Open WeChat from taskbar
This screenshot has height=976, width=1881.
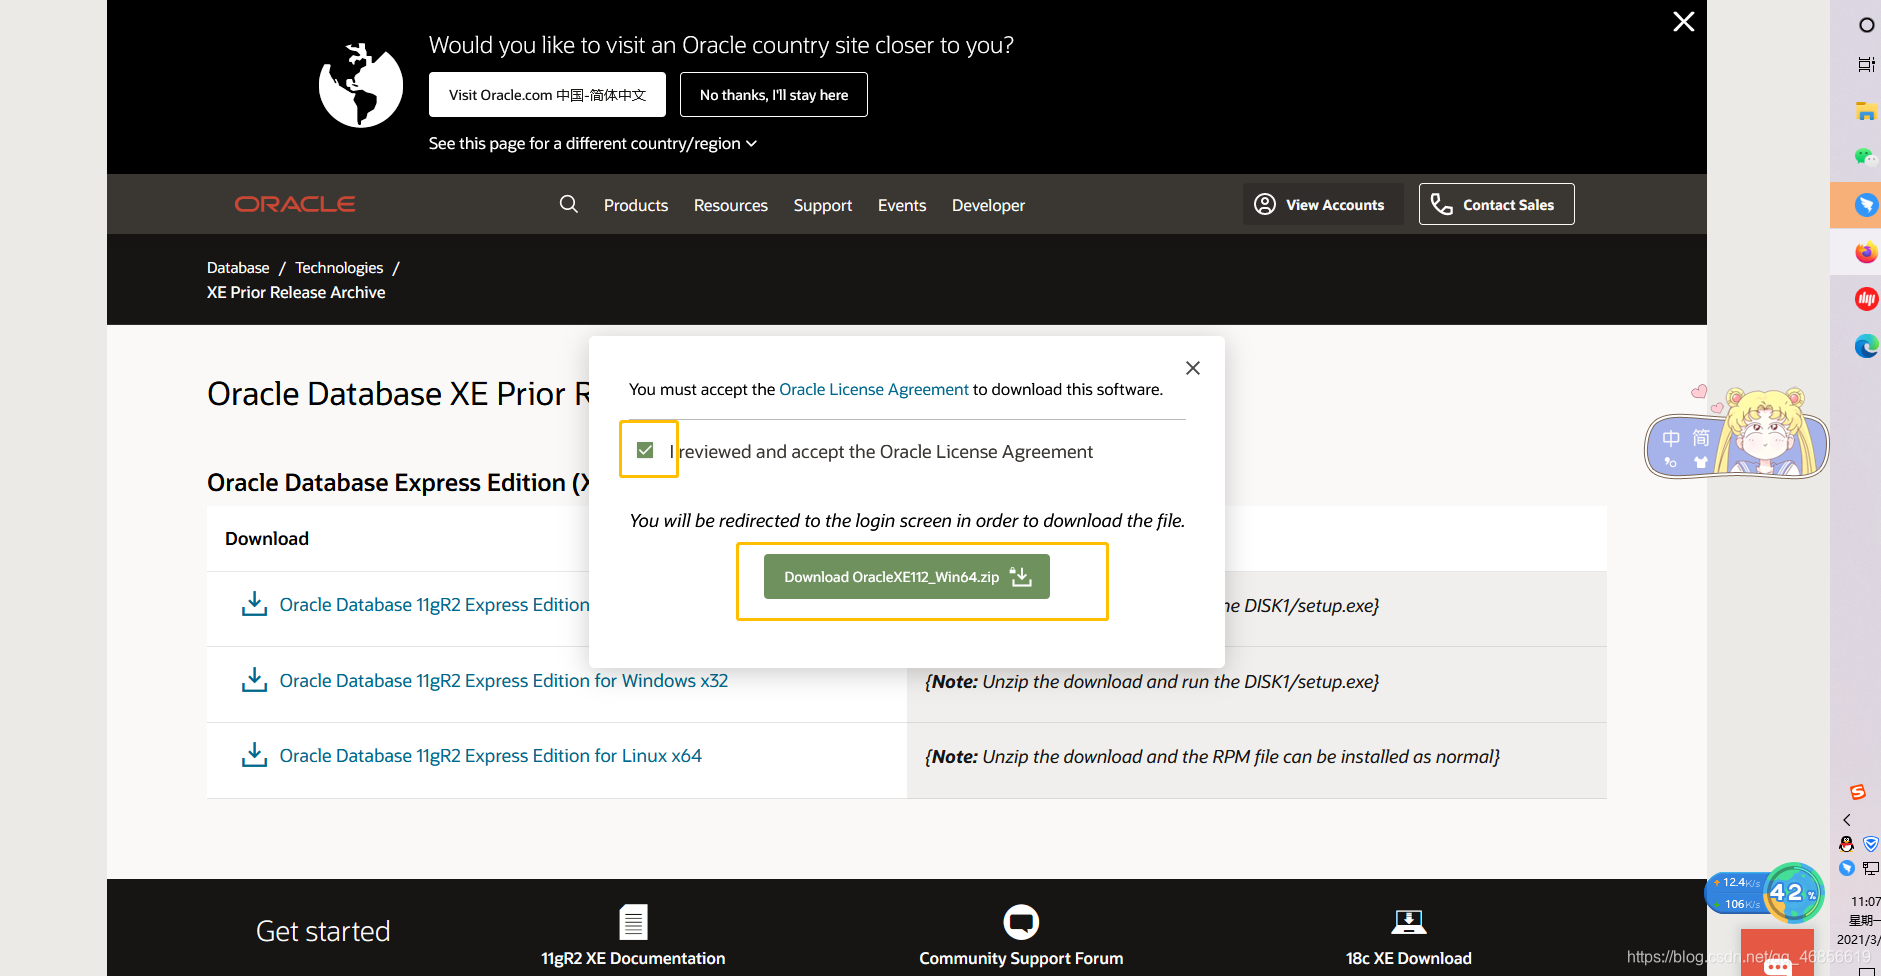1866,157
